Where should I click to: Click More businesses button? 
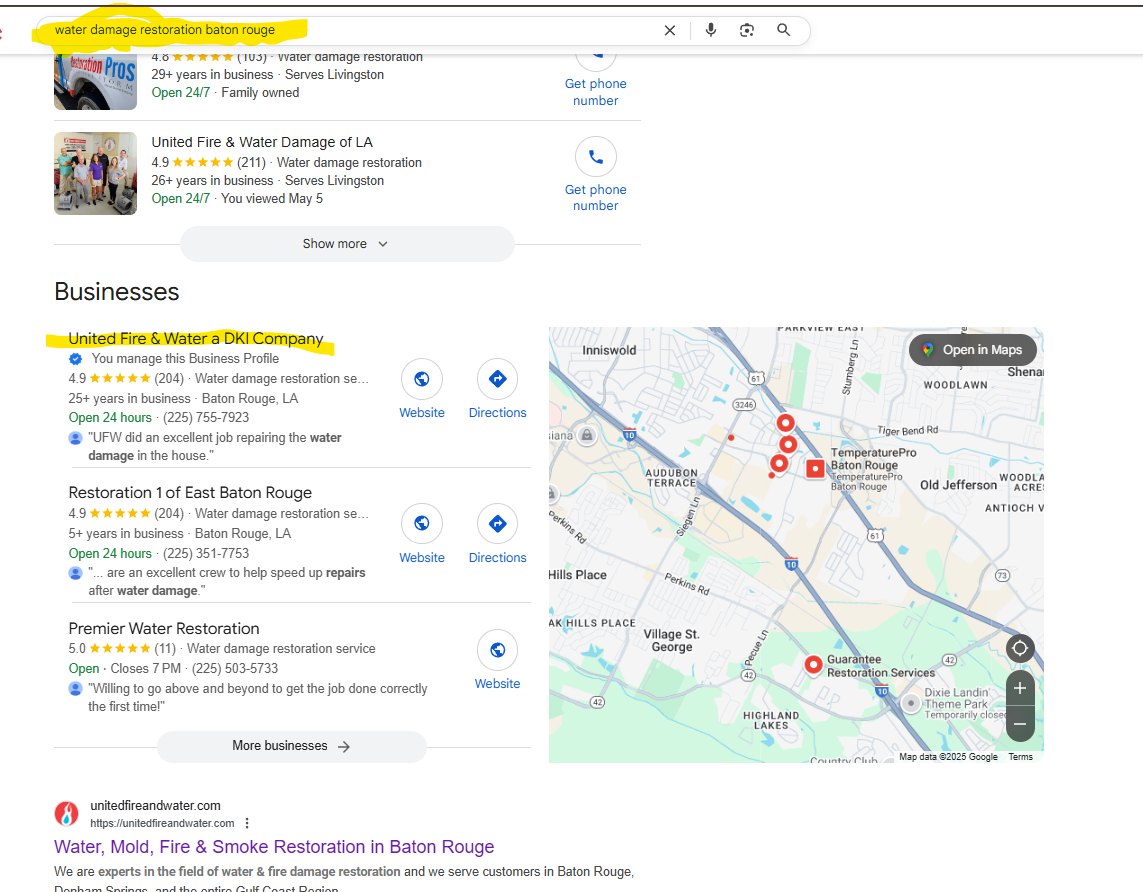tap(292, 746)
